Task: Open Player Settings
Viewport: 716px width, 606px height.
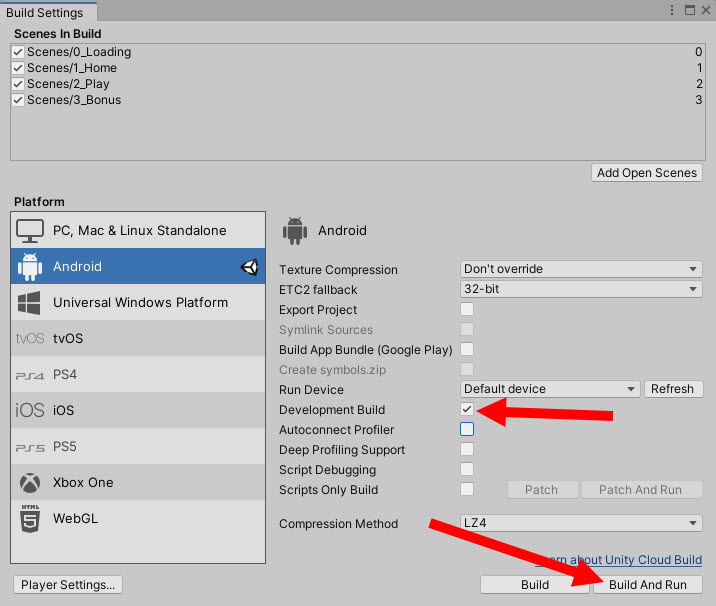Action: (68, 585)
